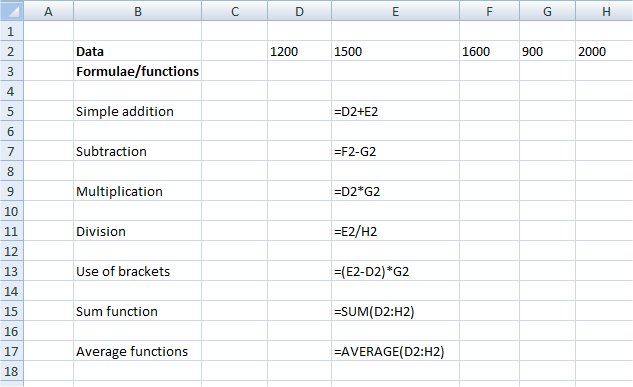The height and width of the screenshot is (387, 633).
Task: Select the =SUM(D2:H2) formula cell
Action: coord(396,311)
